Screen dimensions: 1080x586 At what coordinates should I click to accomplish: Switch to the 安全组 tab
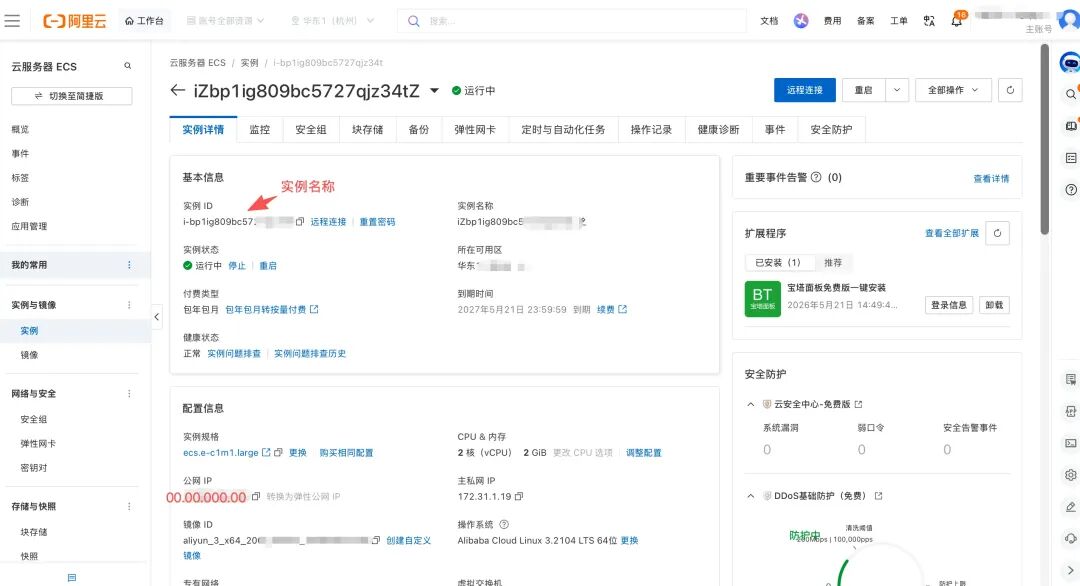point(311,129)
